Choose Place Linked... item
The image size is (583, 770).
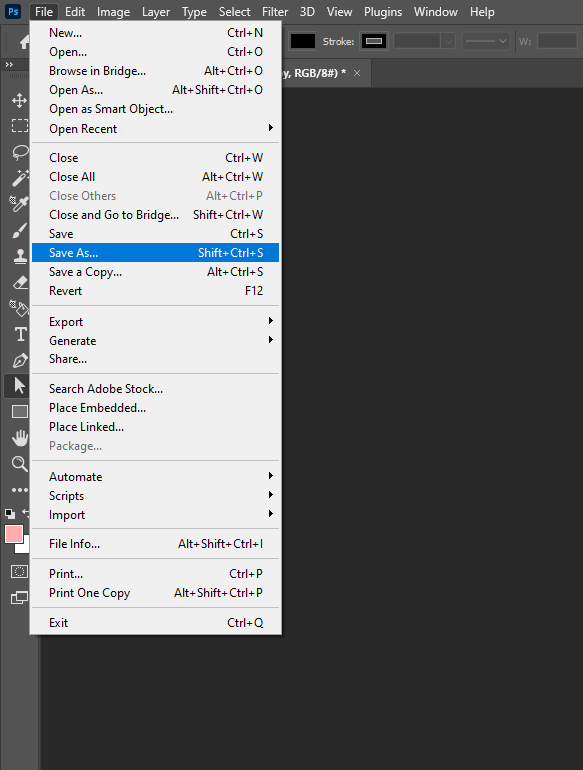point(155,427)
